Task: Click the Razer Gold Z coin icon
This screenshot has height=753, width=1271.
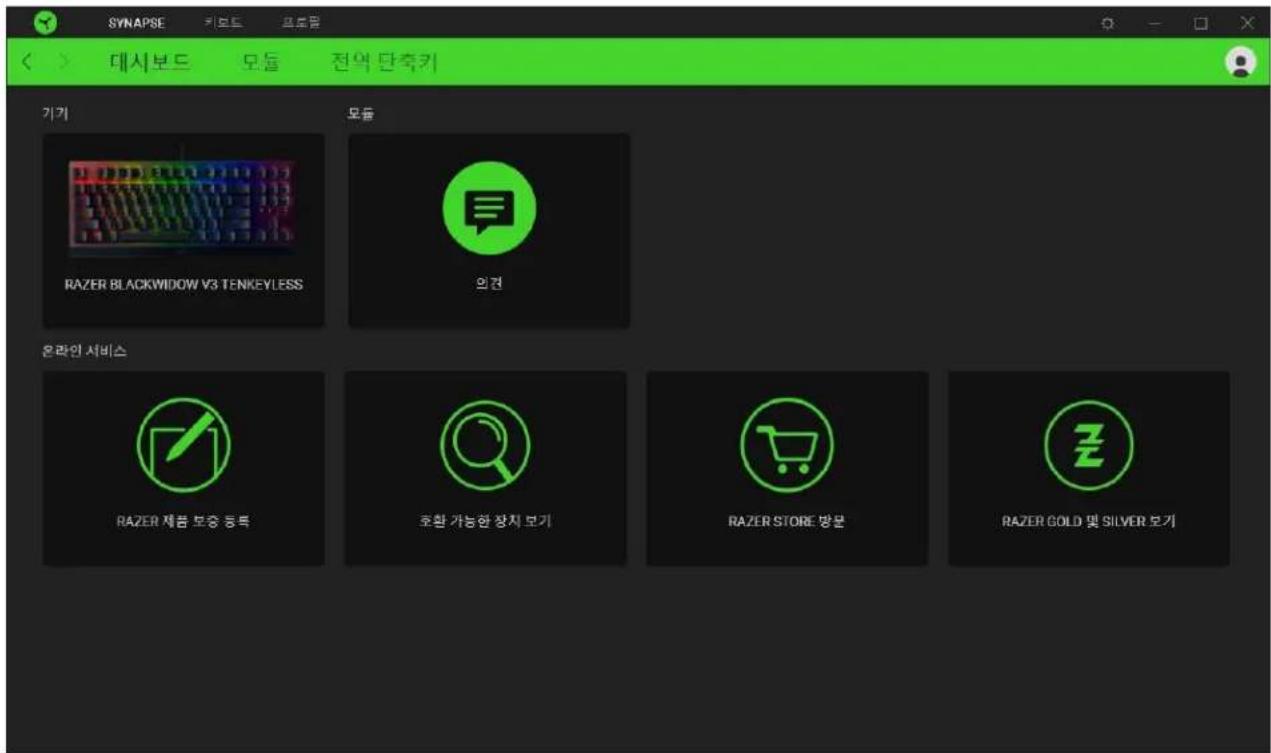Action: 1089,443
